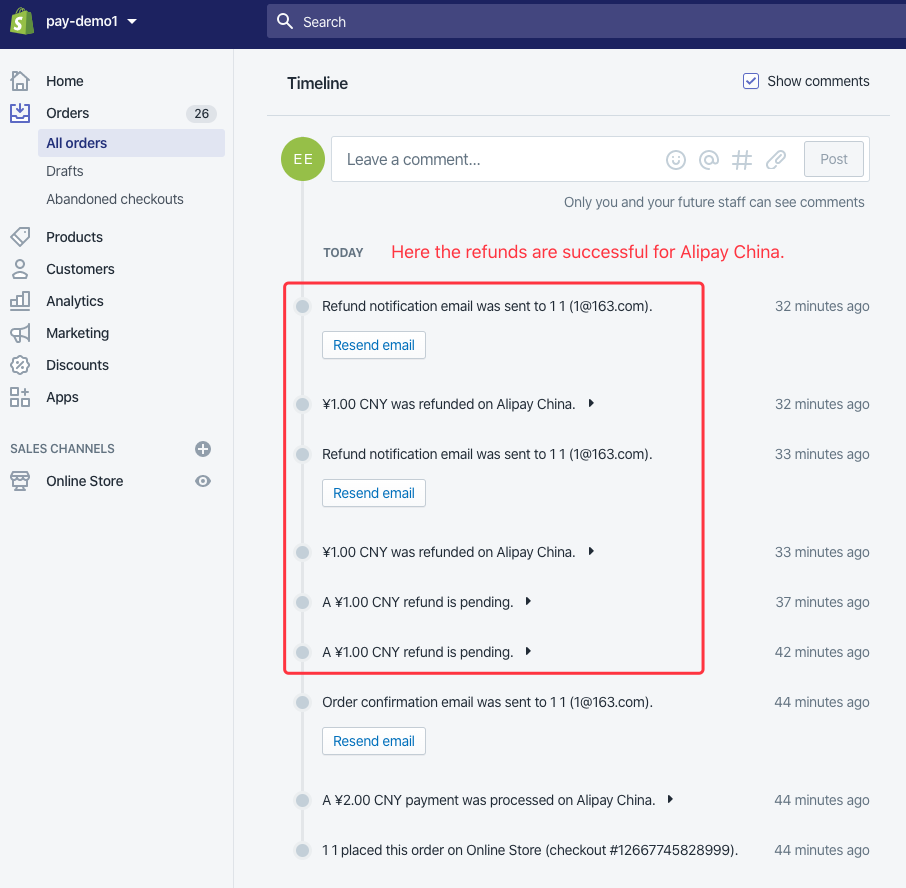The height and width of the screenshot is (888, 906).
Task: Resend the order confirmation email
Action: pos(374,741)
